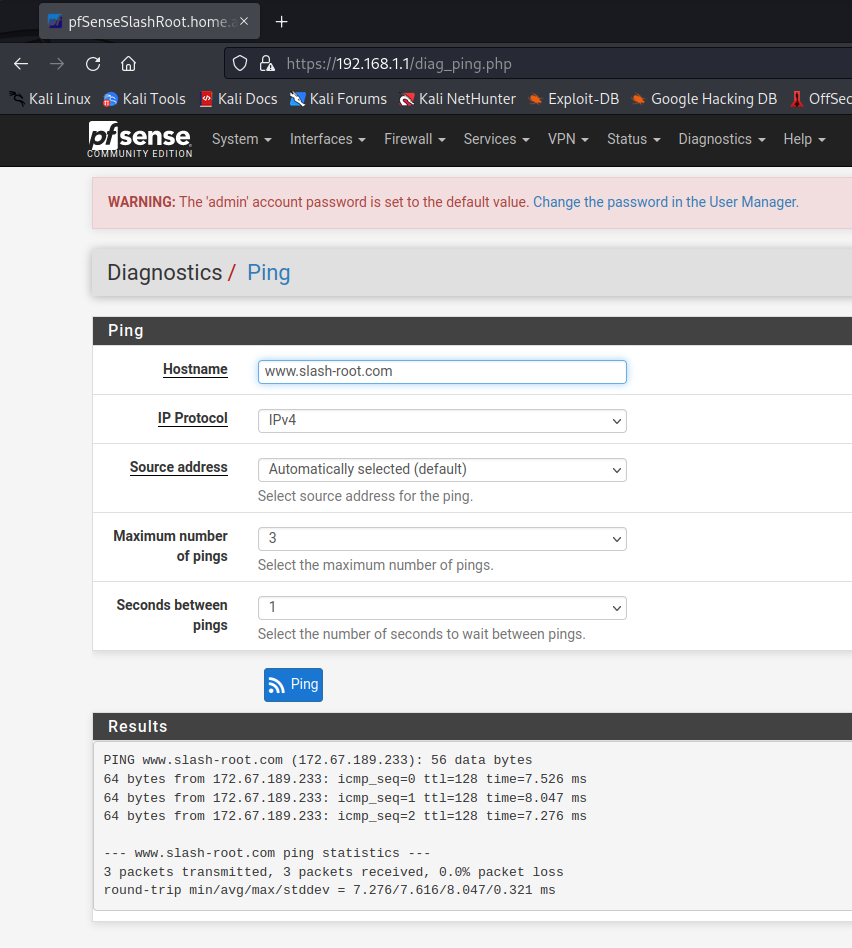Reload the page with the refresh icon
Screen dimensions: 852x948
tap(93, 63)
